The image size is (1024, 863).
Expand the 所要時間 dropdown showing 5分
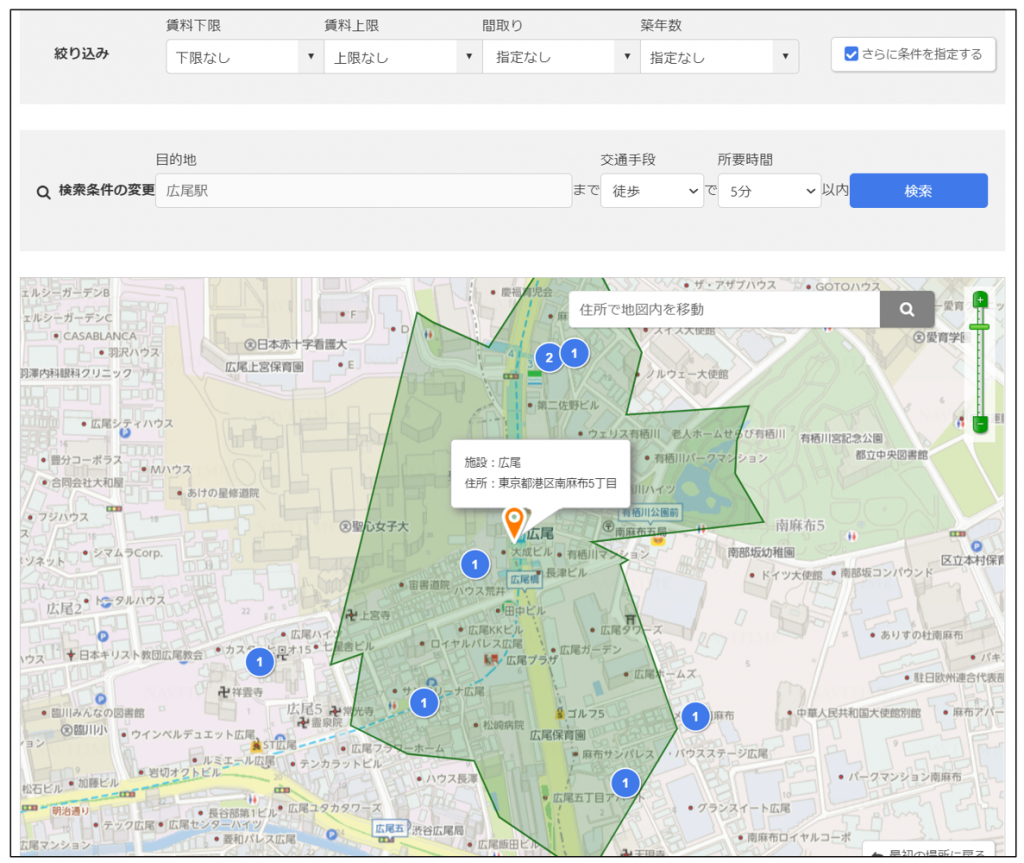click(769, 191)
